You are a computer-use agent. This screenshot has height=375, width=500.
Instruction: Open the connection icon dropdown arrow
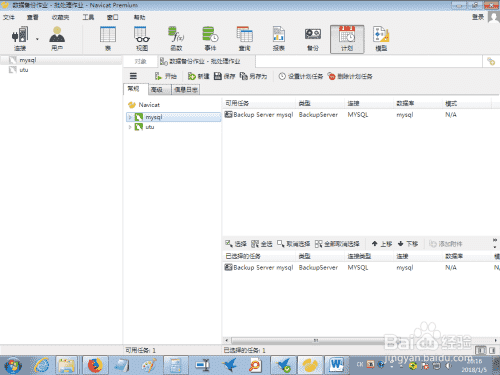tap(37, 39)
